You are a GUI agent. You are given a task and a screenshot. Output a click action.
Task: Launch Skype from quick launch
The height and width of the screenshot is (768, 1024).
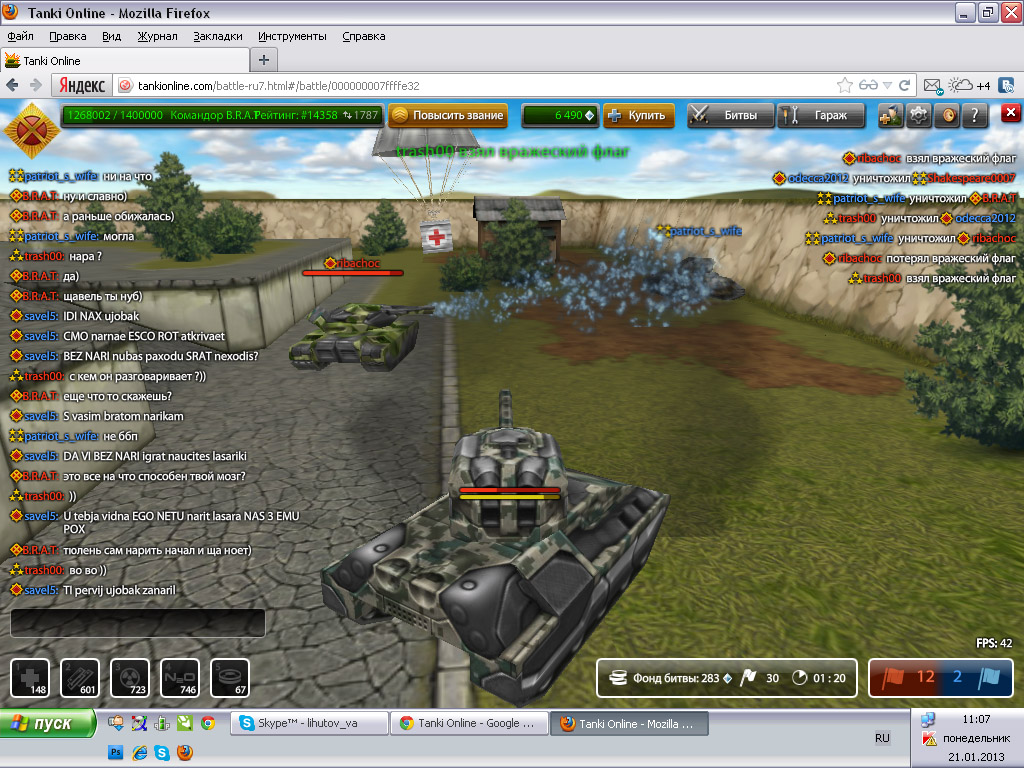(x=162, y=752)
